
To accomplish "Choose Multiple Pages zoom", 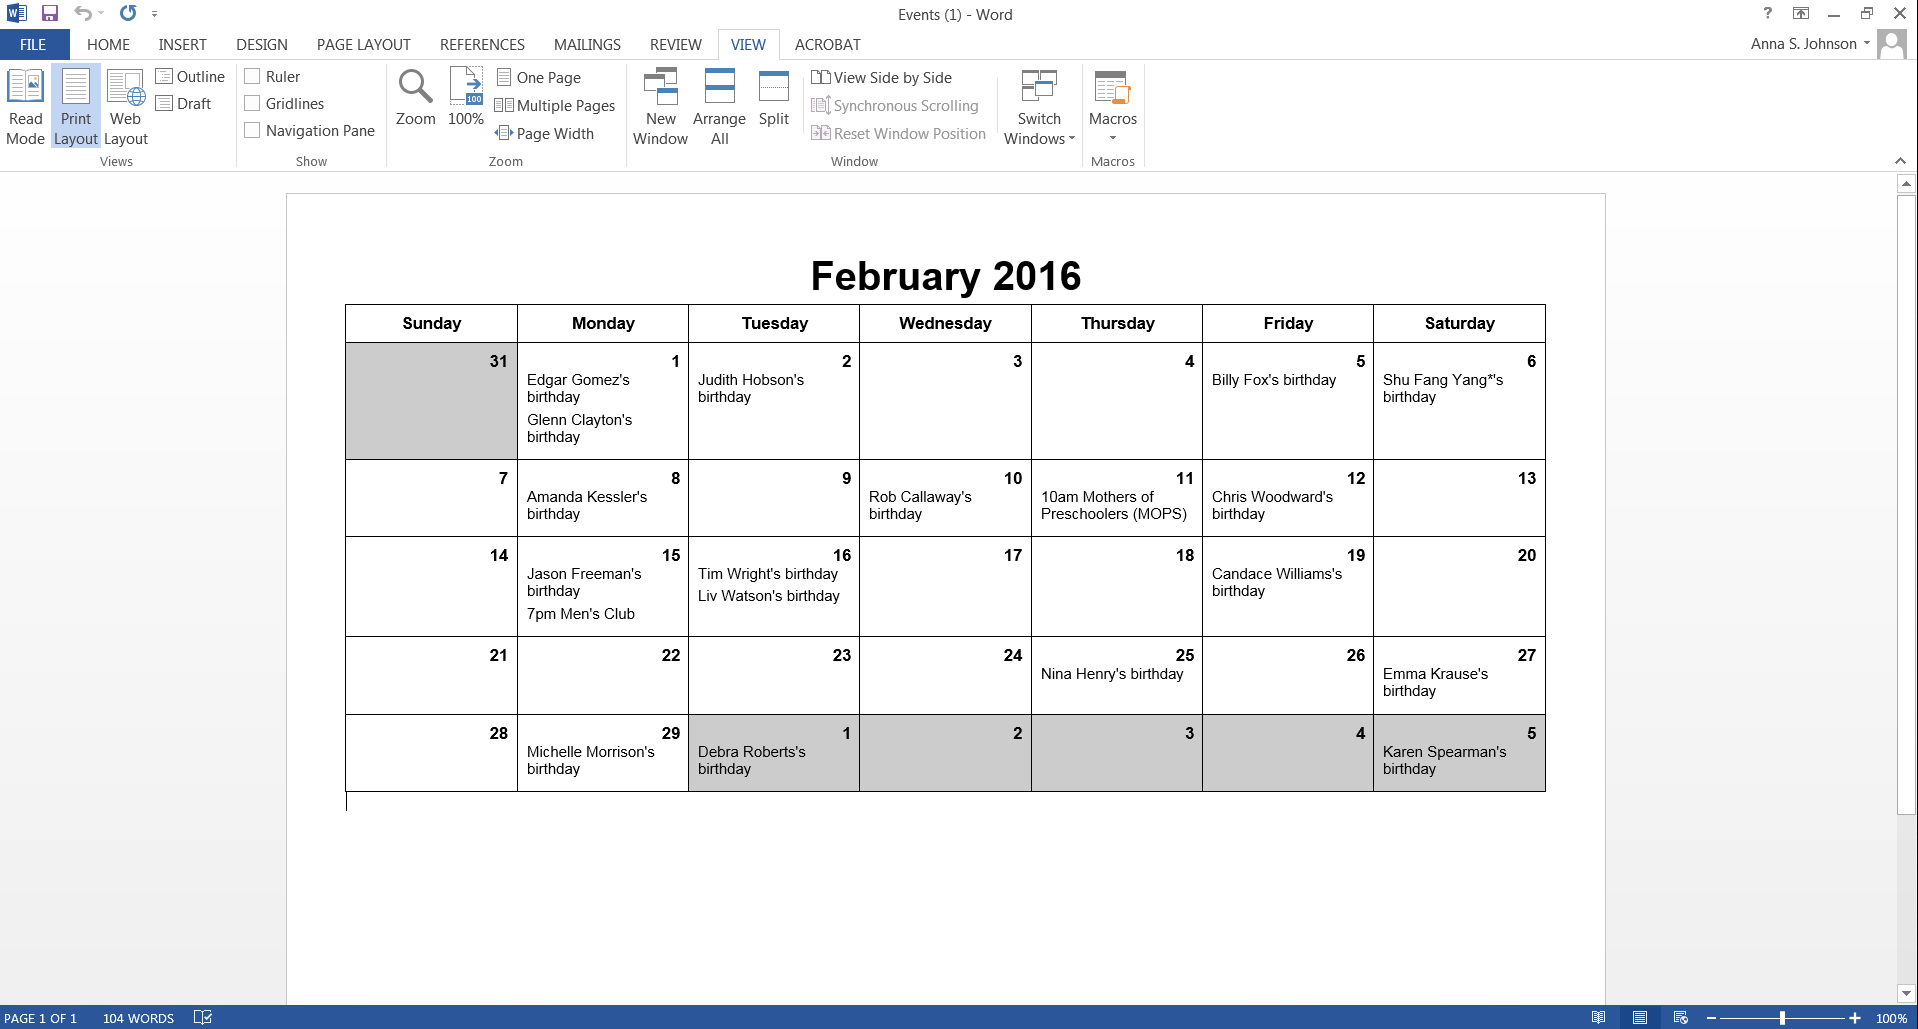I will tap(555, 106).
